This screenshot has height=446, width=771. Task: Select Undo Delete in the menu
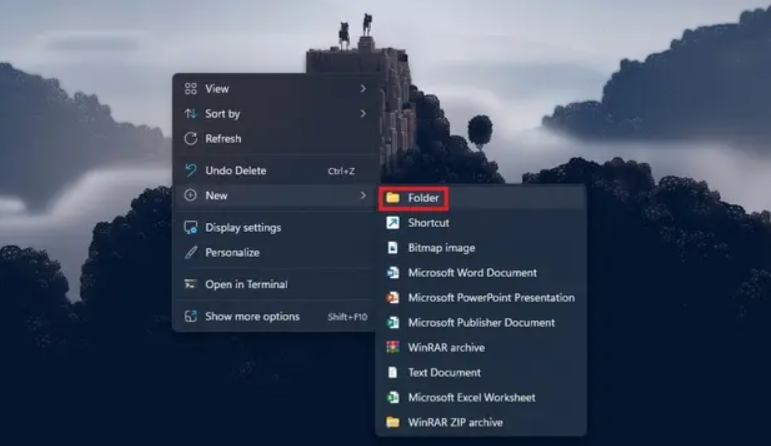(x=275, y=171)
